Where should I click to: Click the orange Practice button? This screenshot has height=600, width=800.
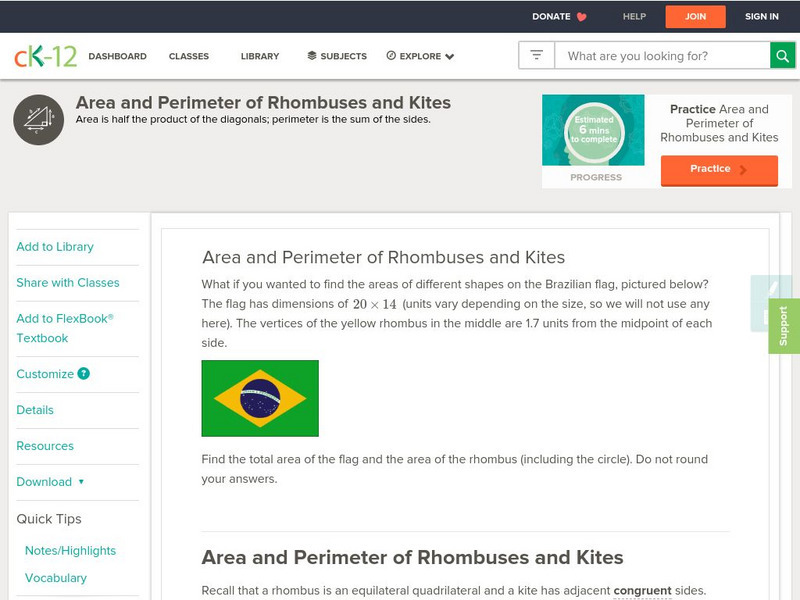[719, 170]
